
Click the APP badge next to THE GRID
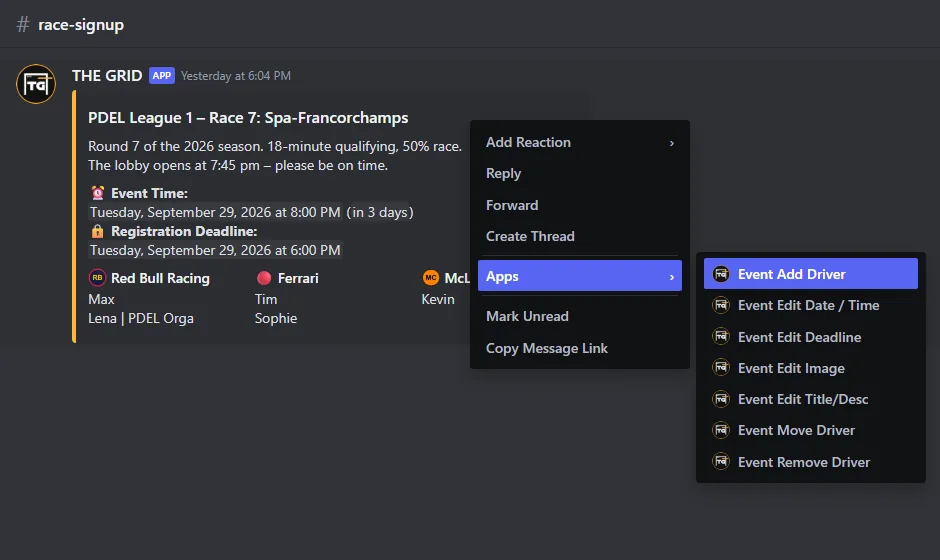click(162, 76)
